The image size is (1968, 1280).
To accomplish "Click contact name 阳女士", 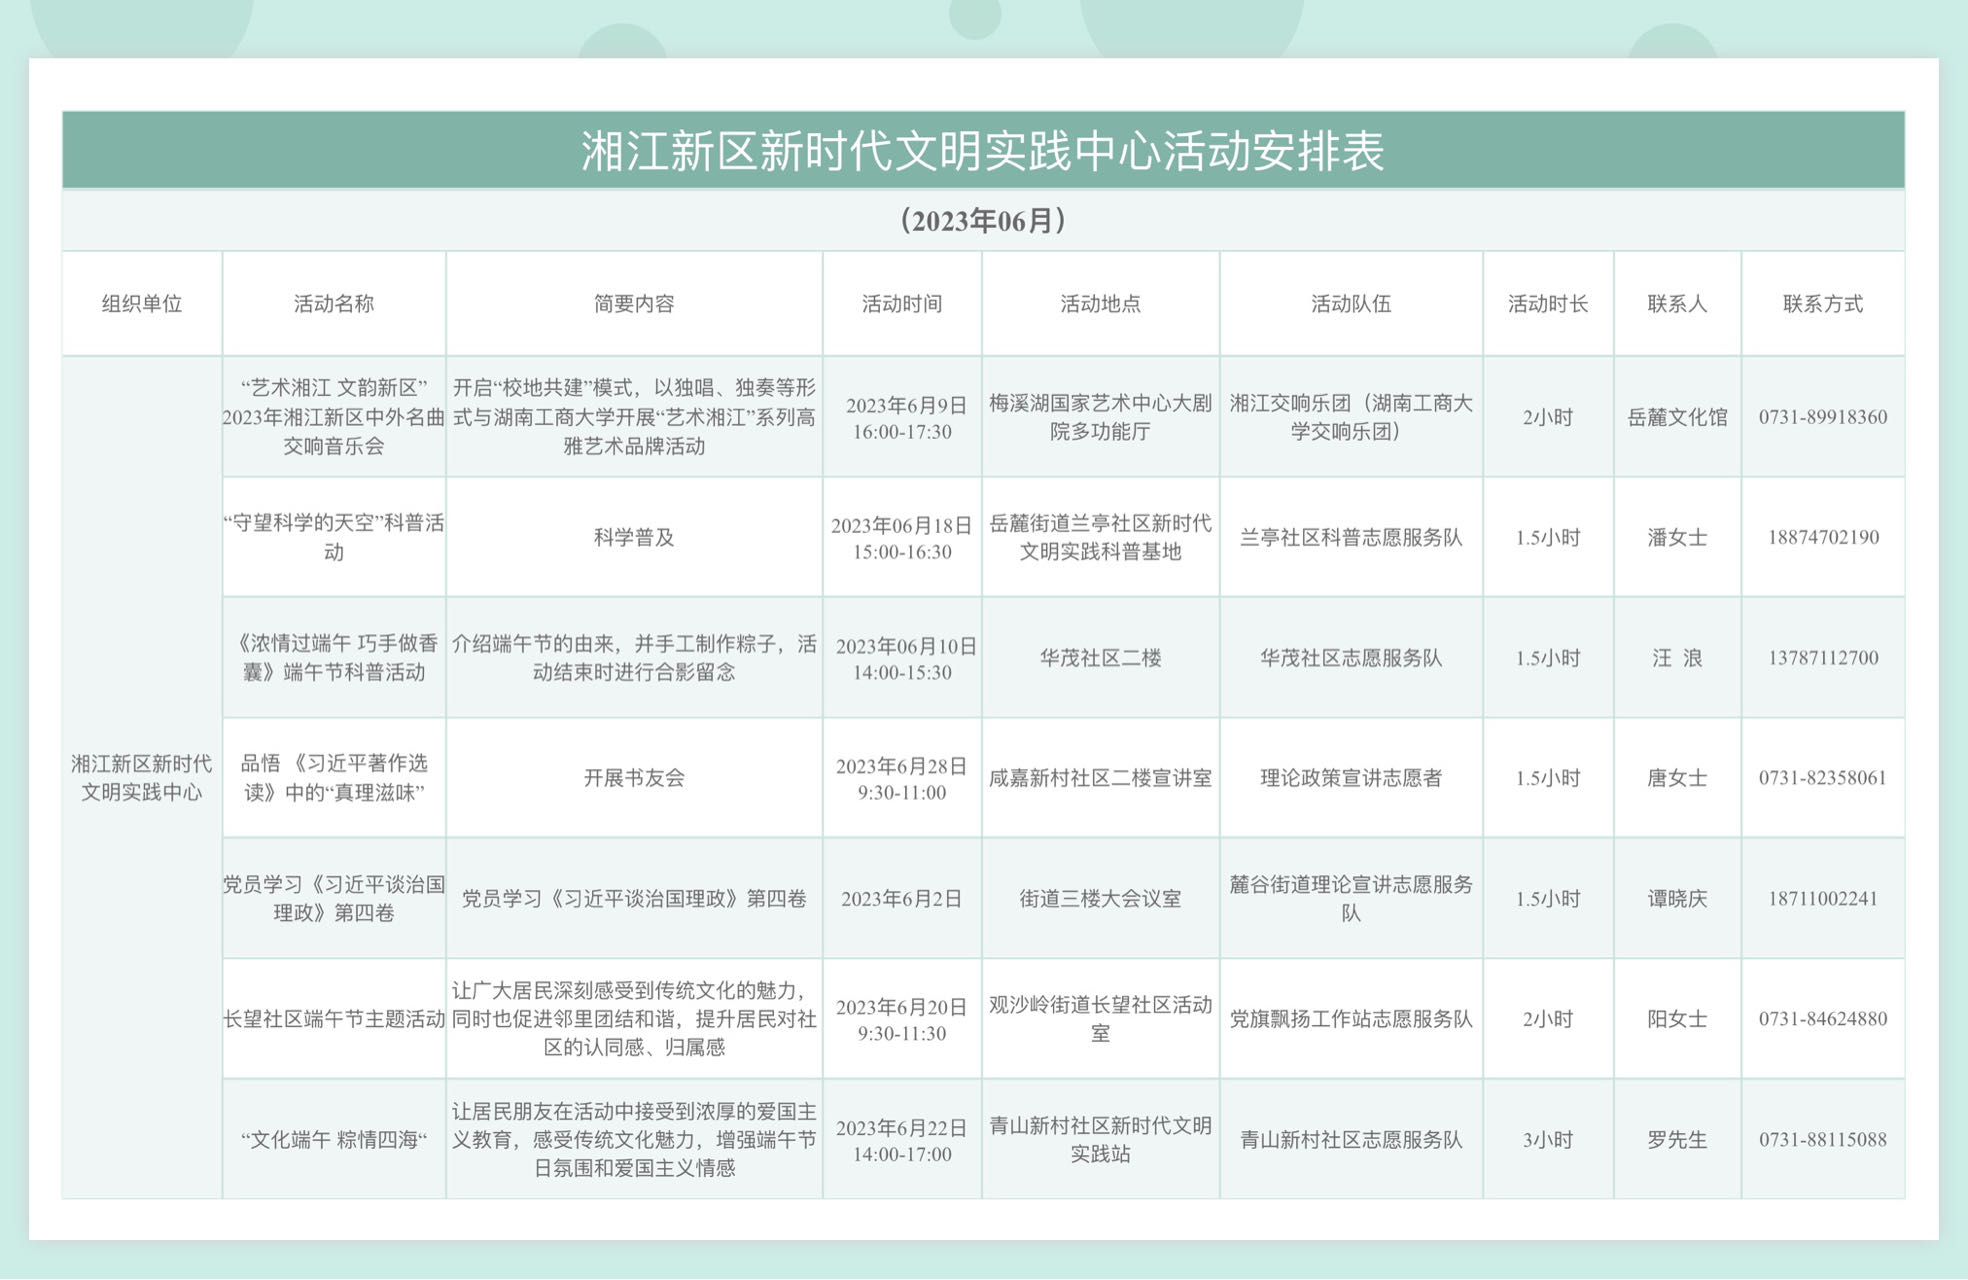I will click(1677, 1019).
